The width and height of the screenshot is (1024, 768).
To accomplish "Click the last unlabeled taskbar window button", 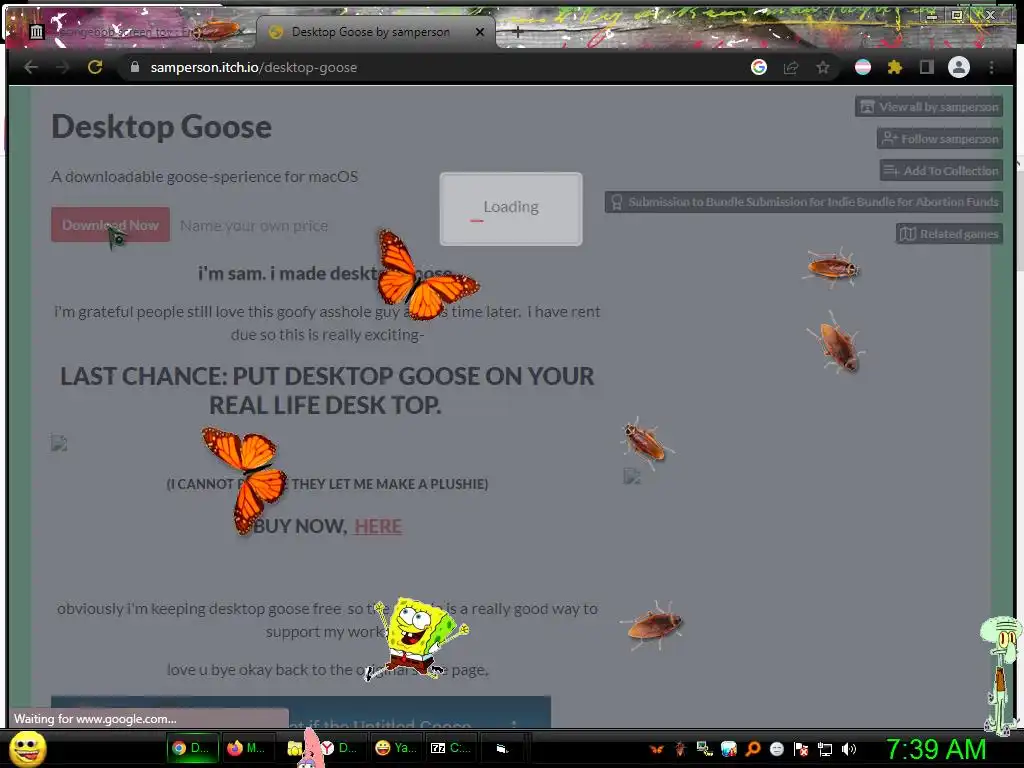I will [x=504, y=748].
